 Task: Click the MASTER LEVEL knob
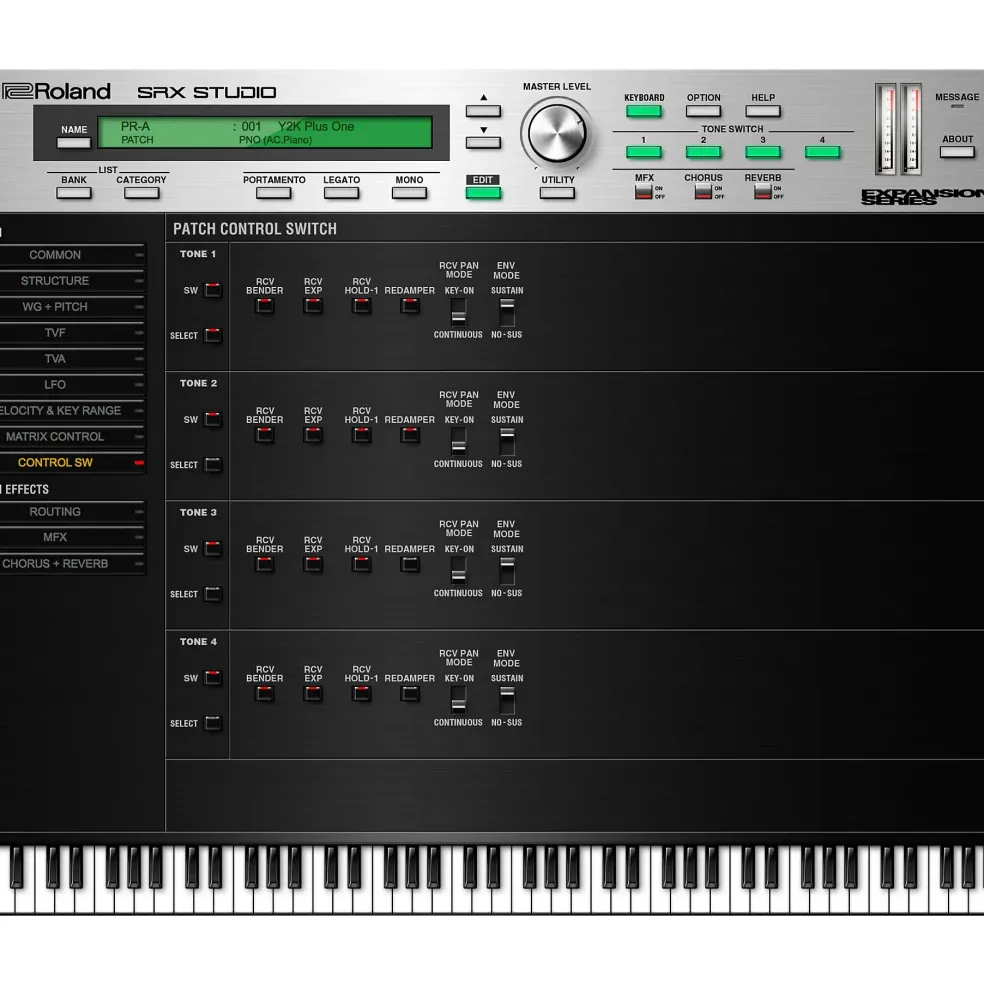[x=557, y=133]
